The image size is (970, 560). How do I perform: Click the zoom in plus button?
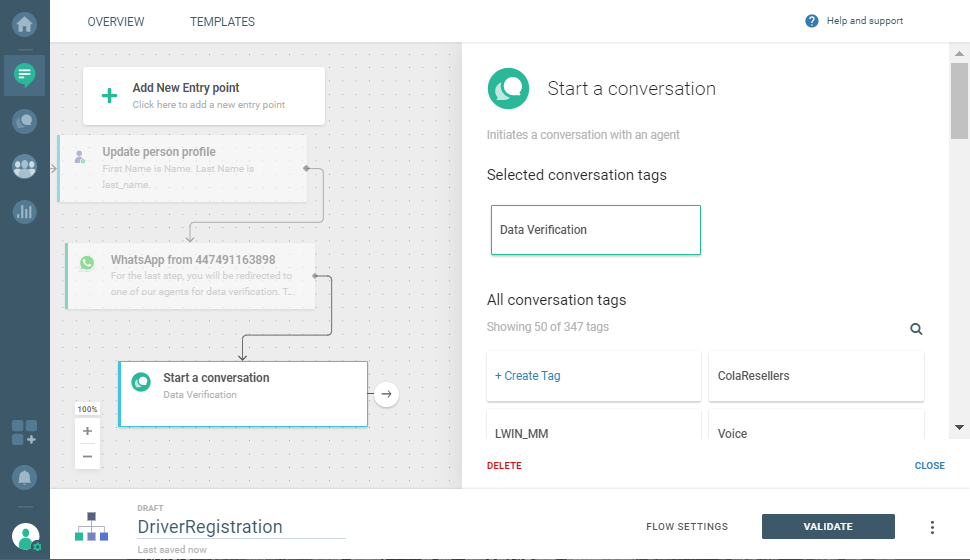coord(87,431)
